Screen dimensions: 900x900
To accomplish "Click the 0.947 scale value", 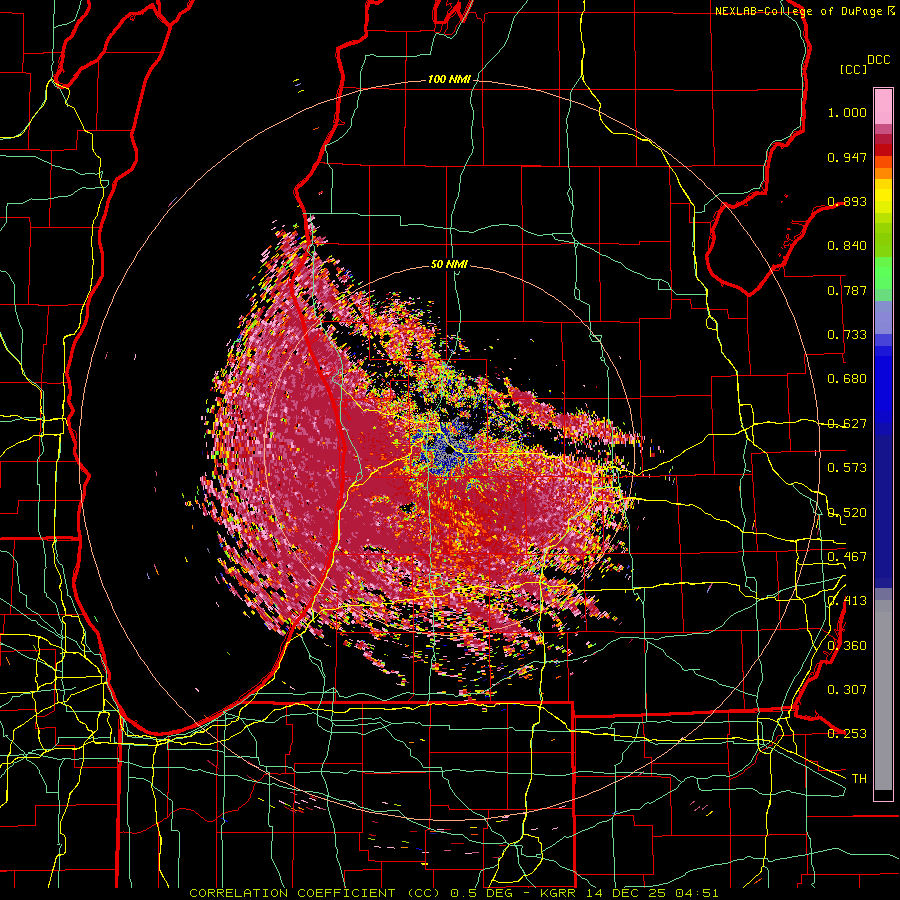I will 847,157.
